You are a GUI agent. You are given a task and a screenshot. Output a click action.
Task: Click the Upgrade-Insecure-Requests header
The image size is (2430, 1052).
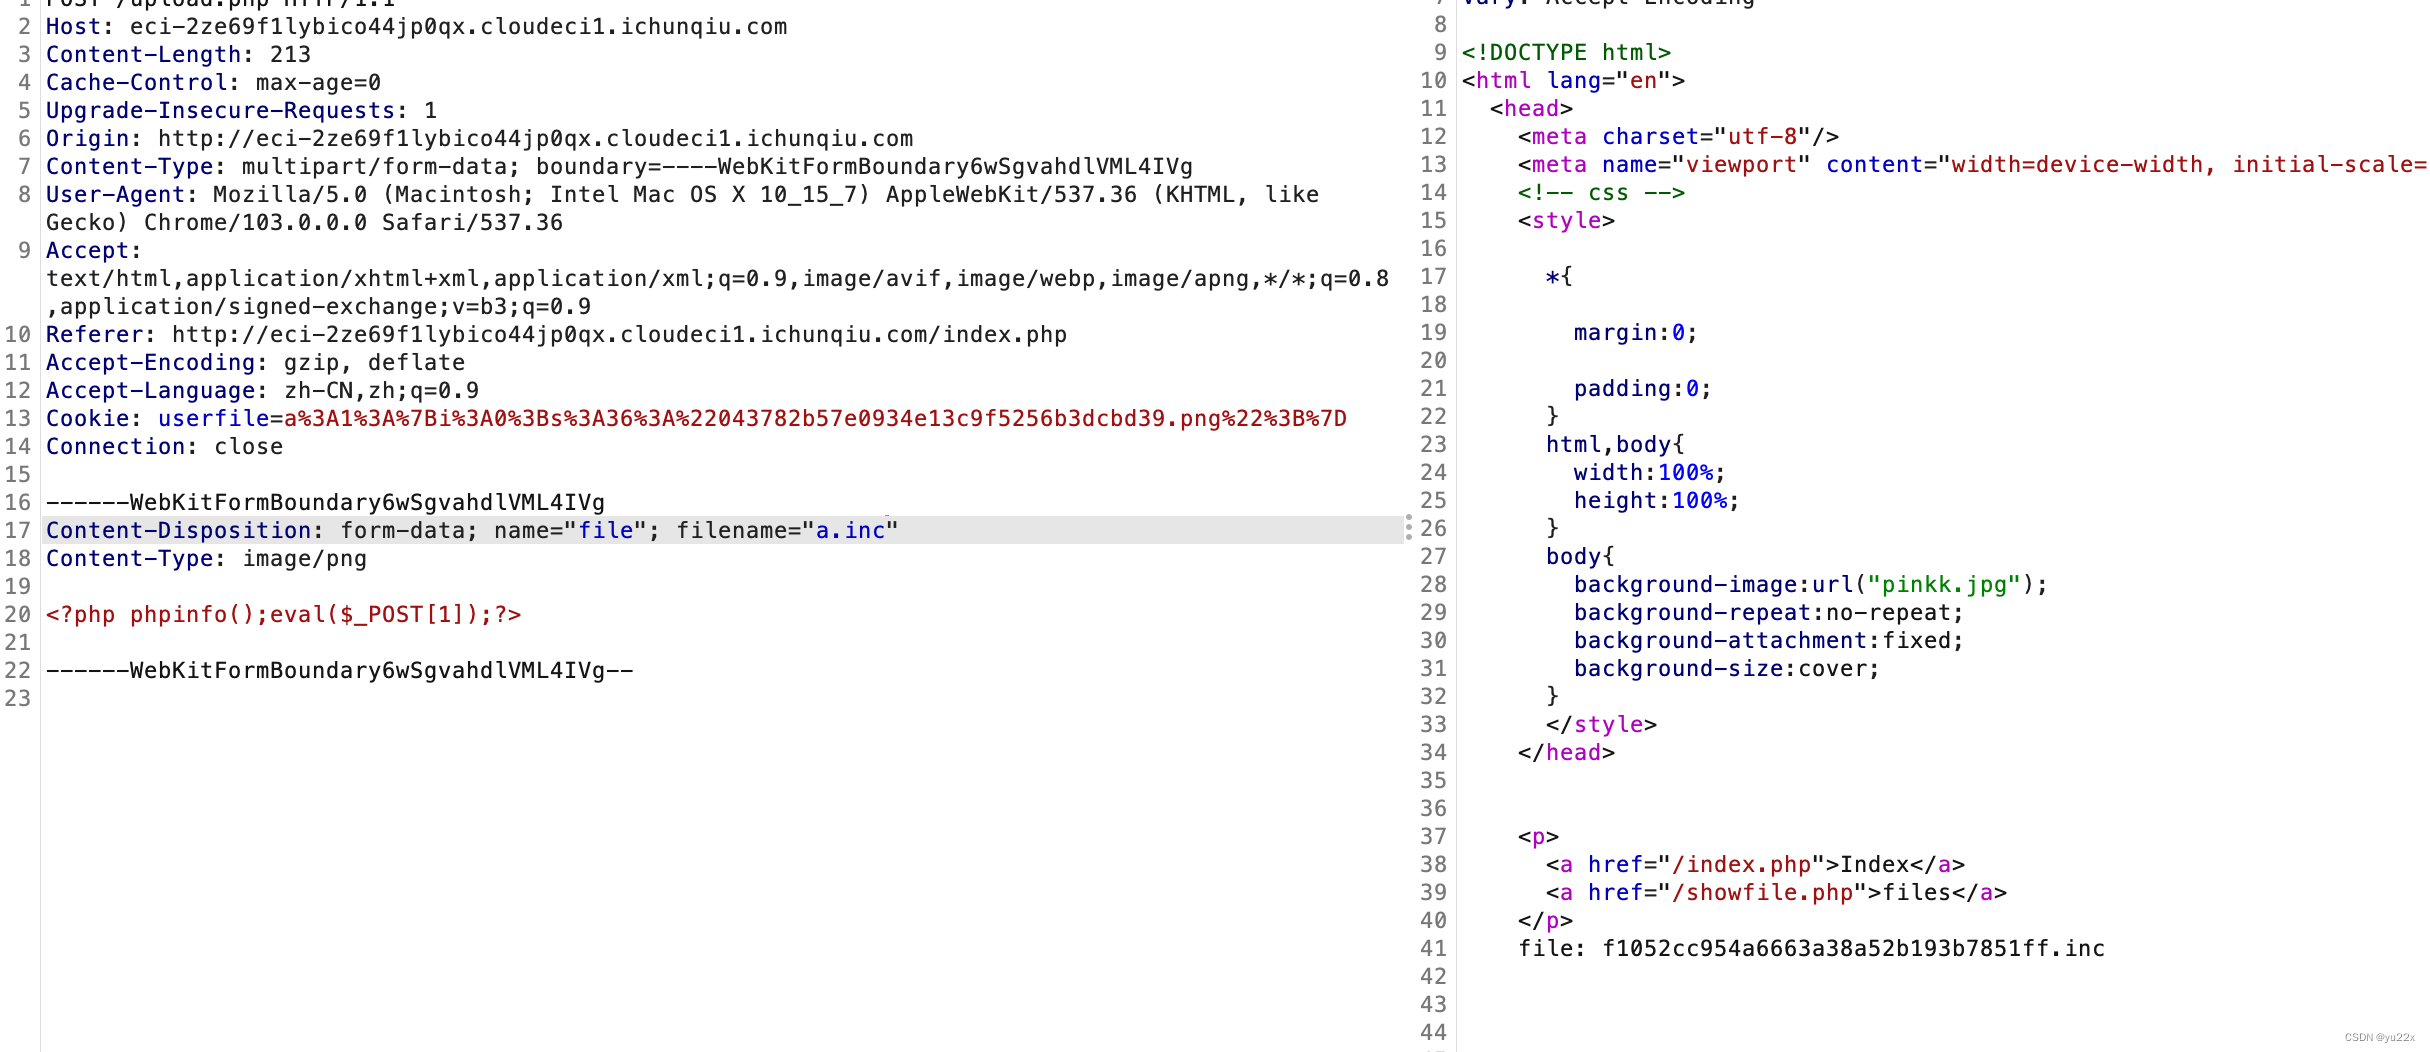click(x=241, y=111)
